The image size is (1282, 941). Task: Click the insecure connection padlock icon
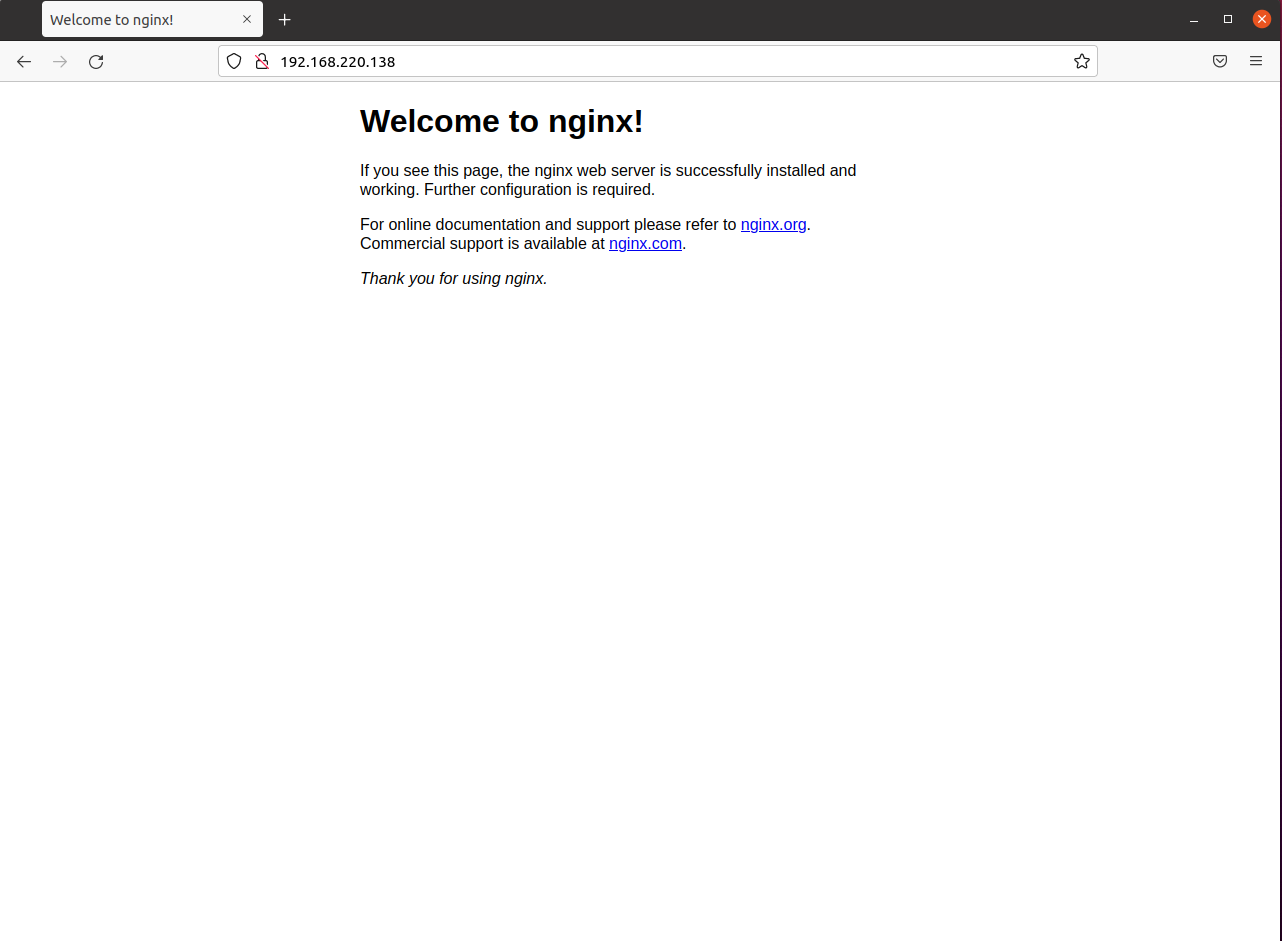tap(261, 61)
